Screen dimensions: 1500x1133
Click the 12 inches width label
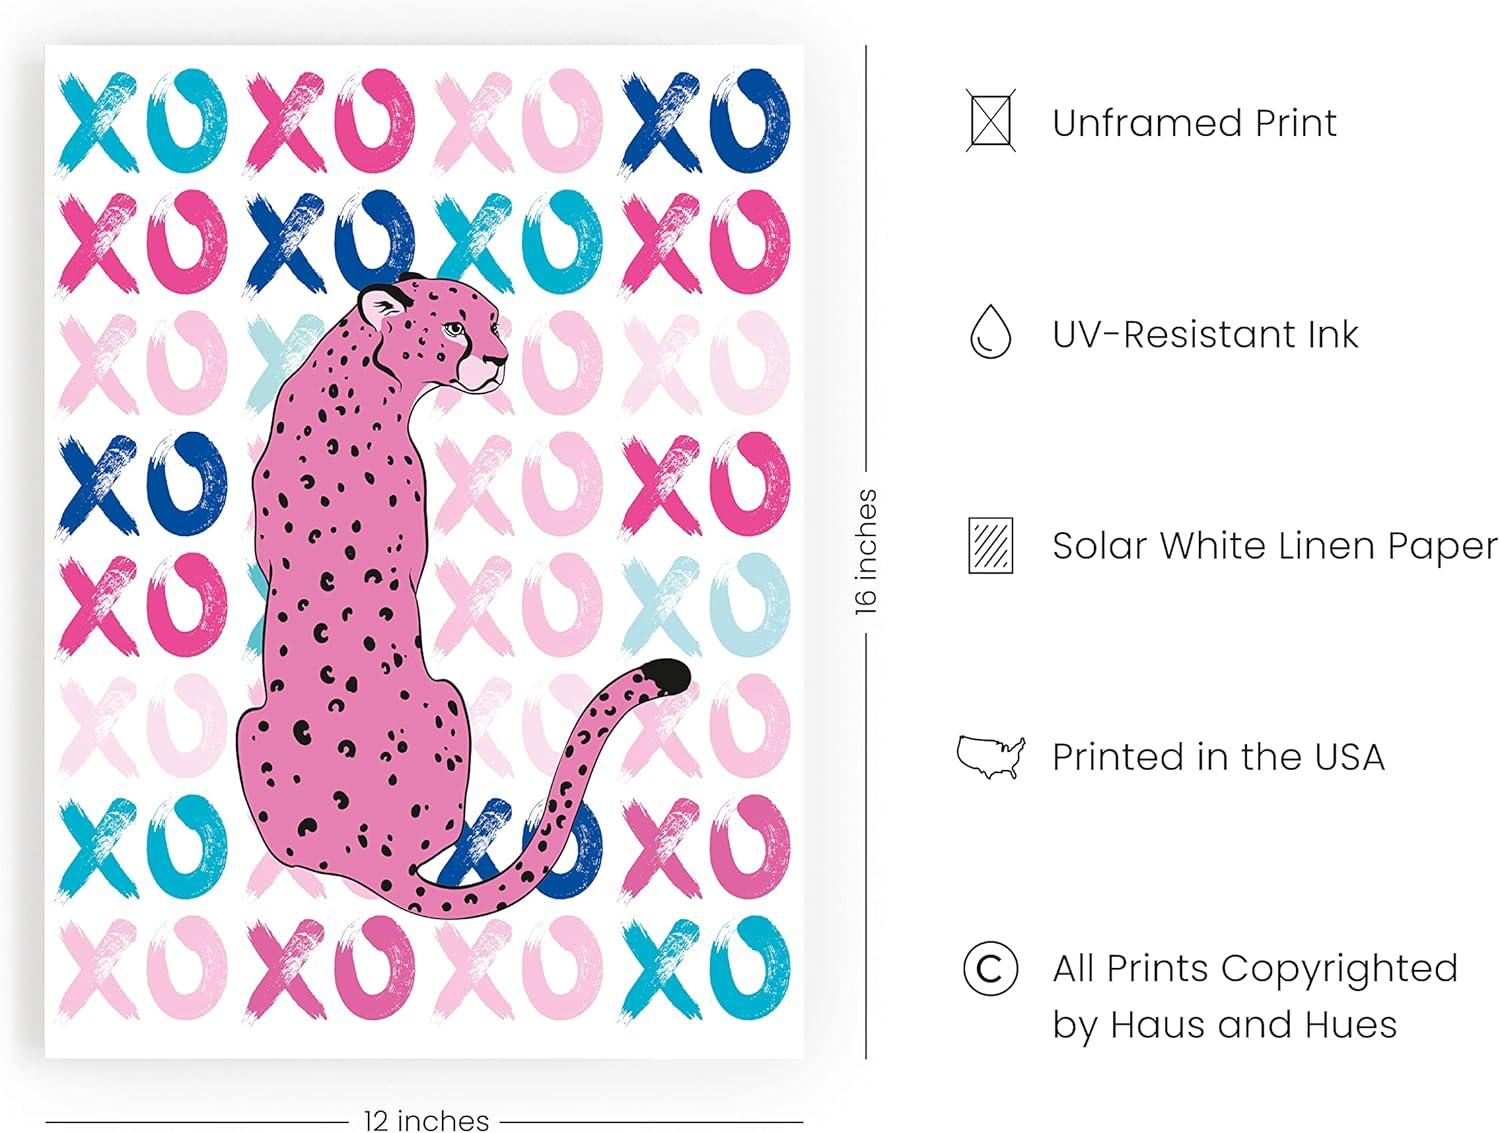coord(426,1120)
